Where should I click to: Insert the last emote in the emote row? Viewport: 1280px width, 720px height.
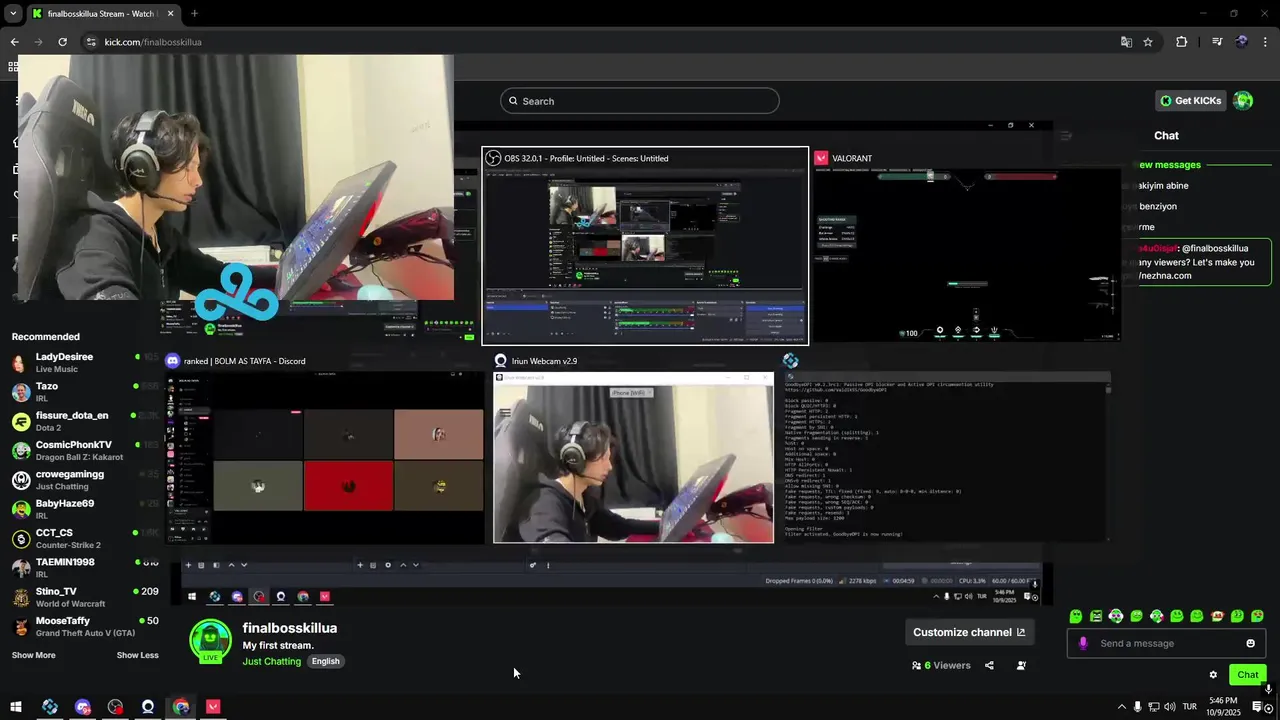[1257, 616]
